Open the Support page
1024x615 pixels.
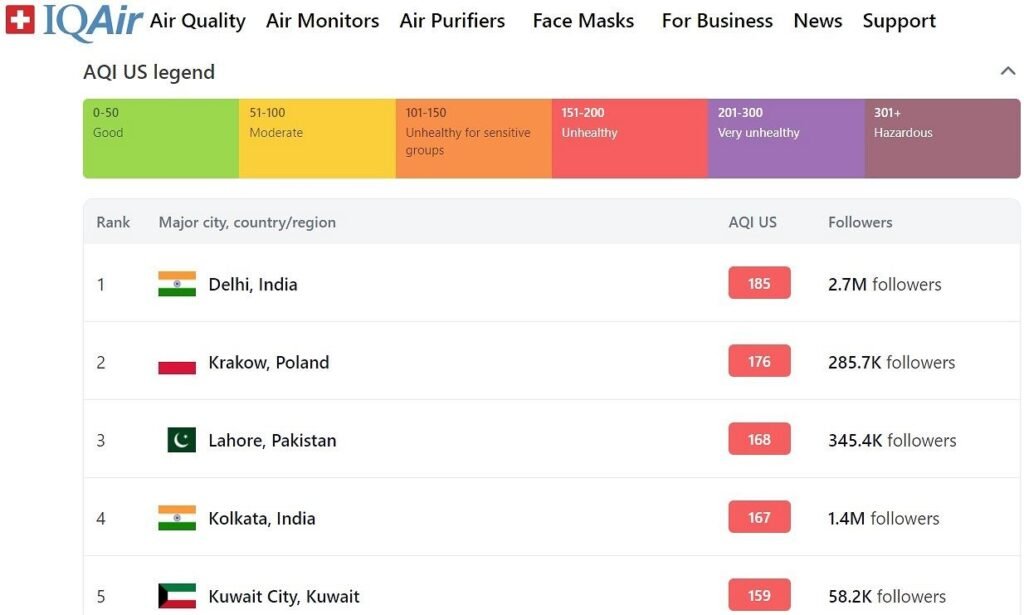(899, 21)
